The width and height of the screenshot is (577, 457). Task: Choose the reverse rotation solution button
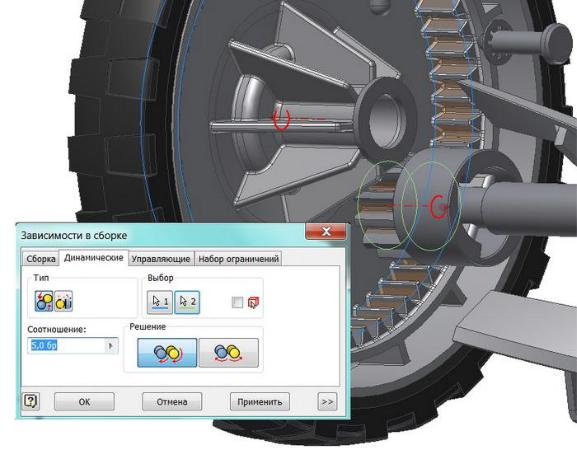[229, 353]
